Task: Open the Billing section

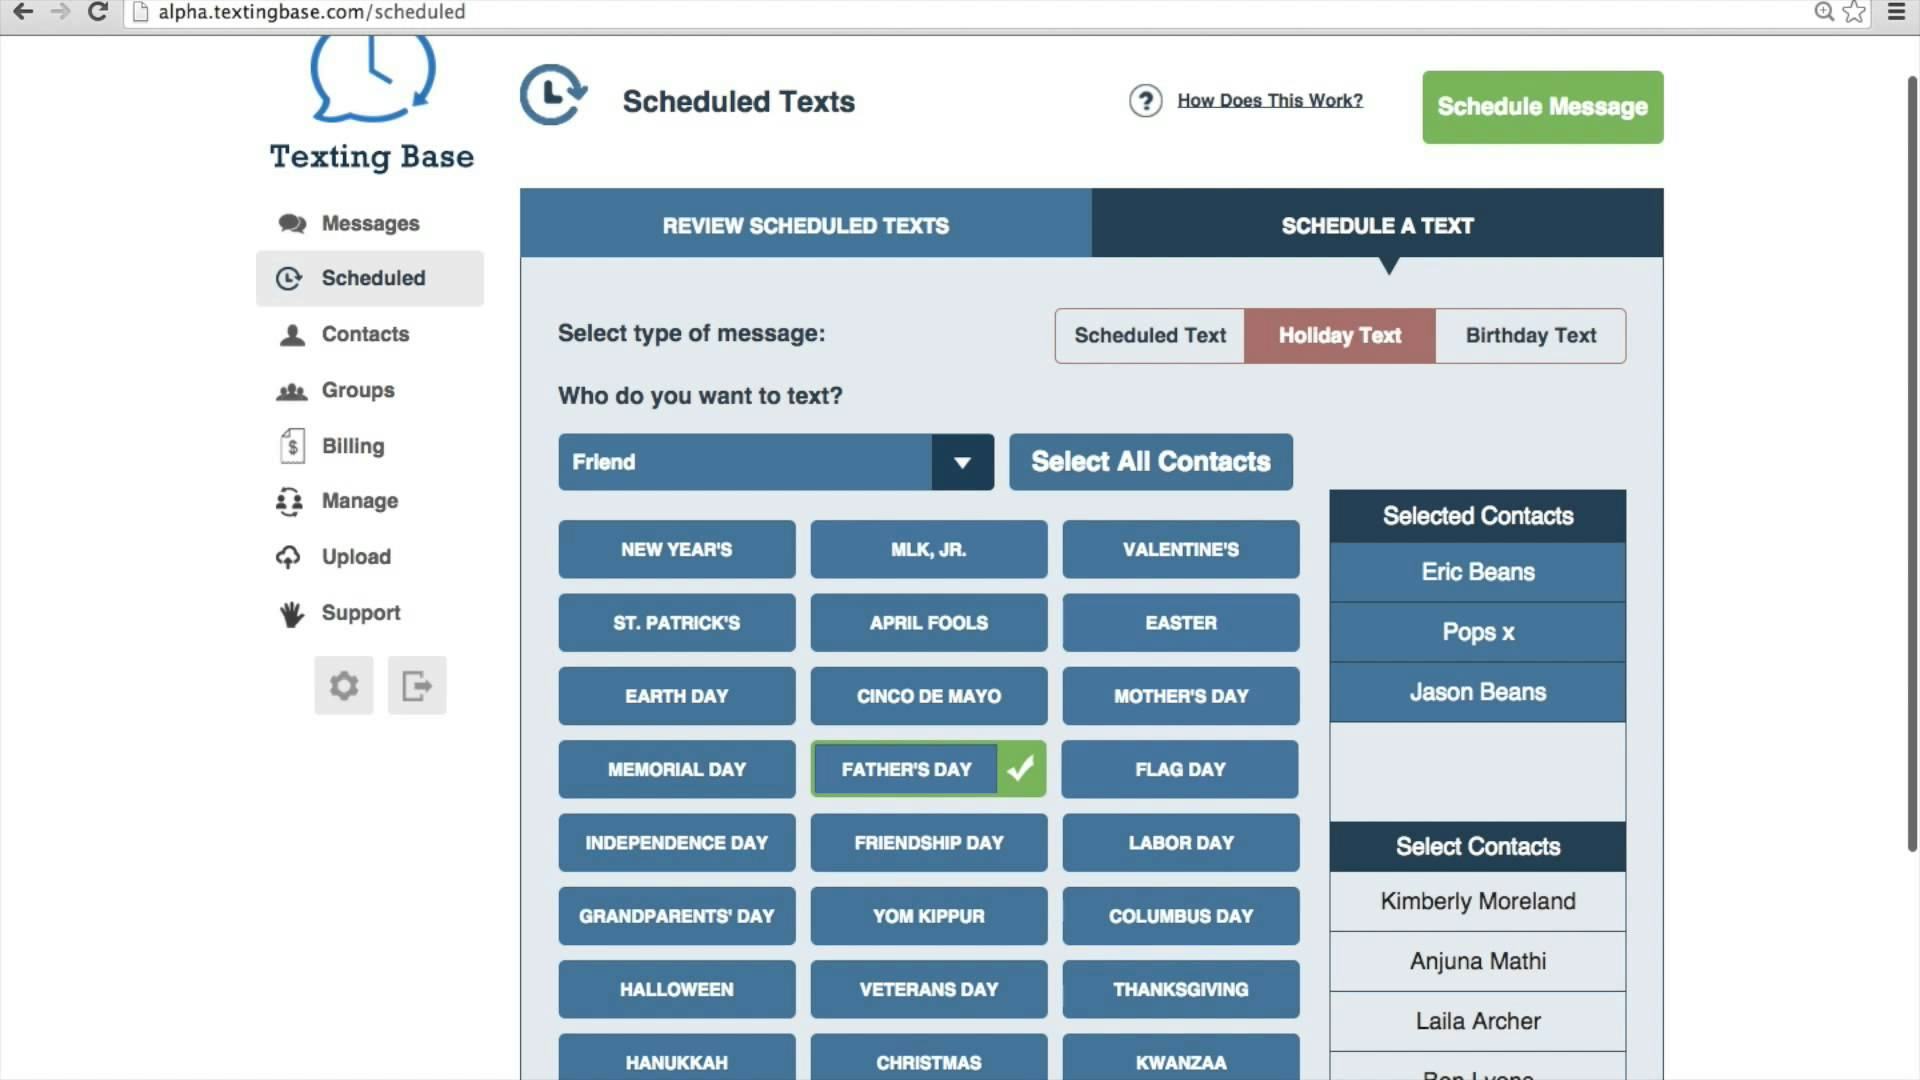Action: [352, 445]
